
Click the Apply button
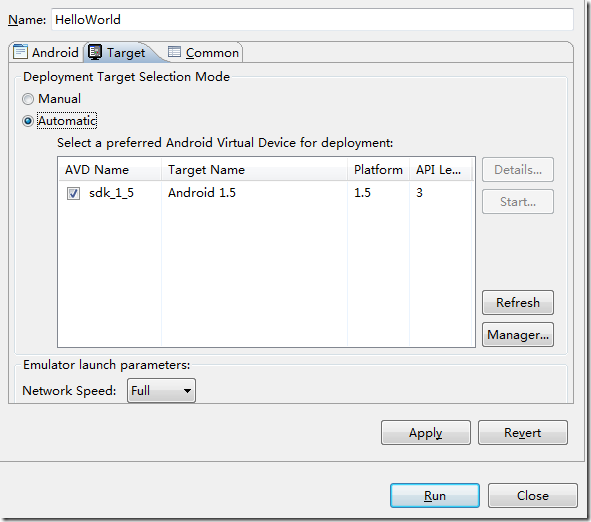coord(426,433)
